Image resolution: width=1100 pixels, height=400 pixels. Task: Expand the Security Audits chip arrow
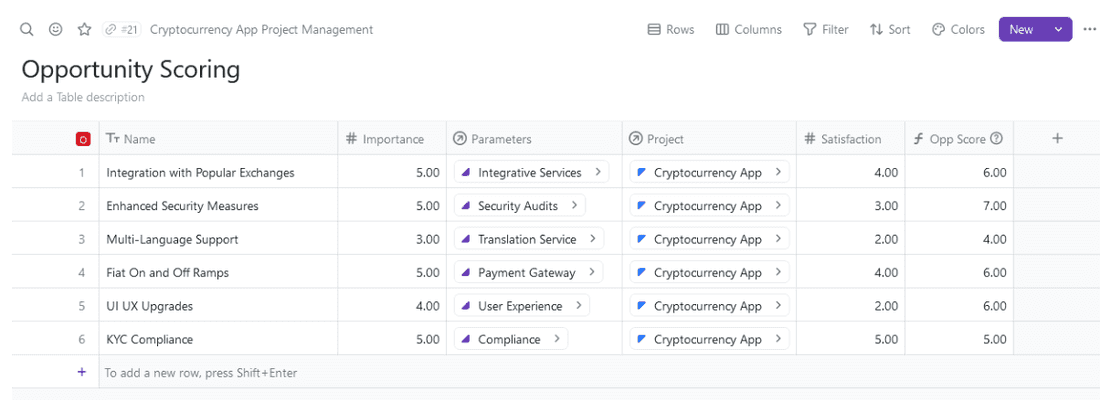[575, 206]
